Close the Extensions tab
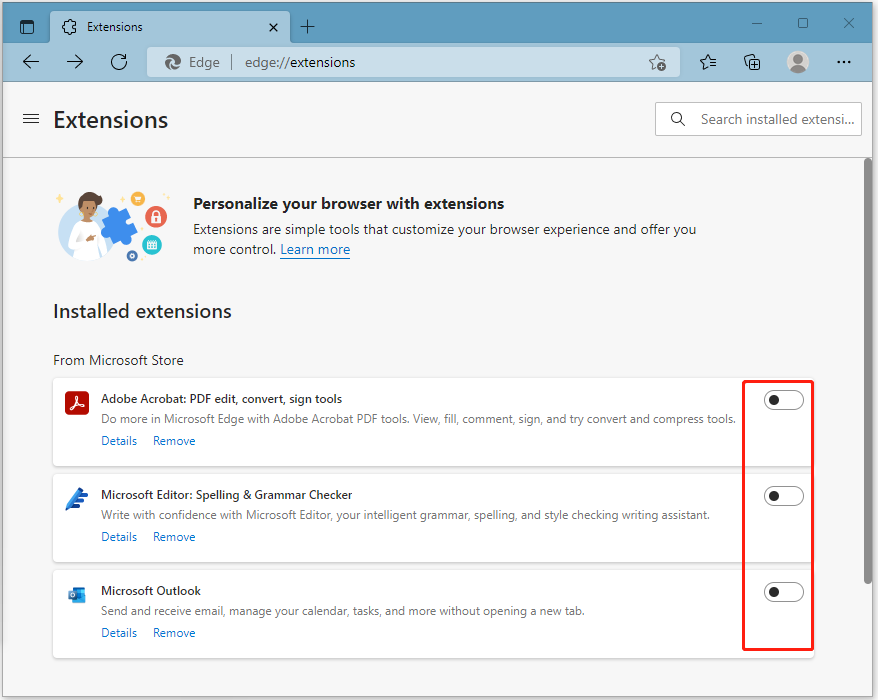This screenshot has height=700, width=878. [273, 27]
